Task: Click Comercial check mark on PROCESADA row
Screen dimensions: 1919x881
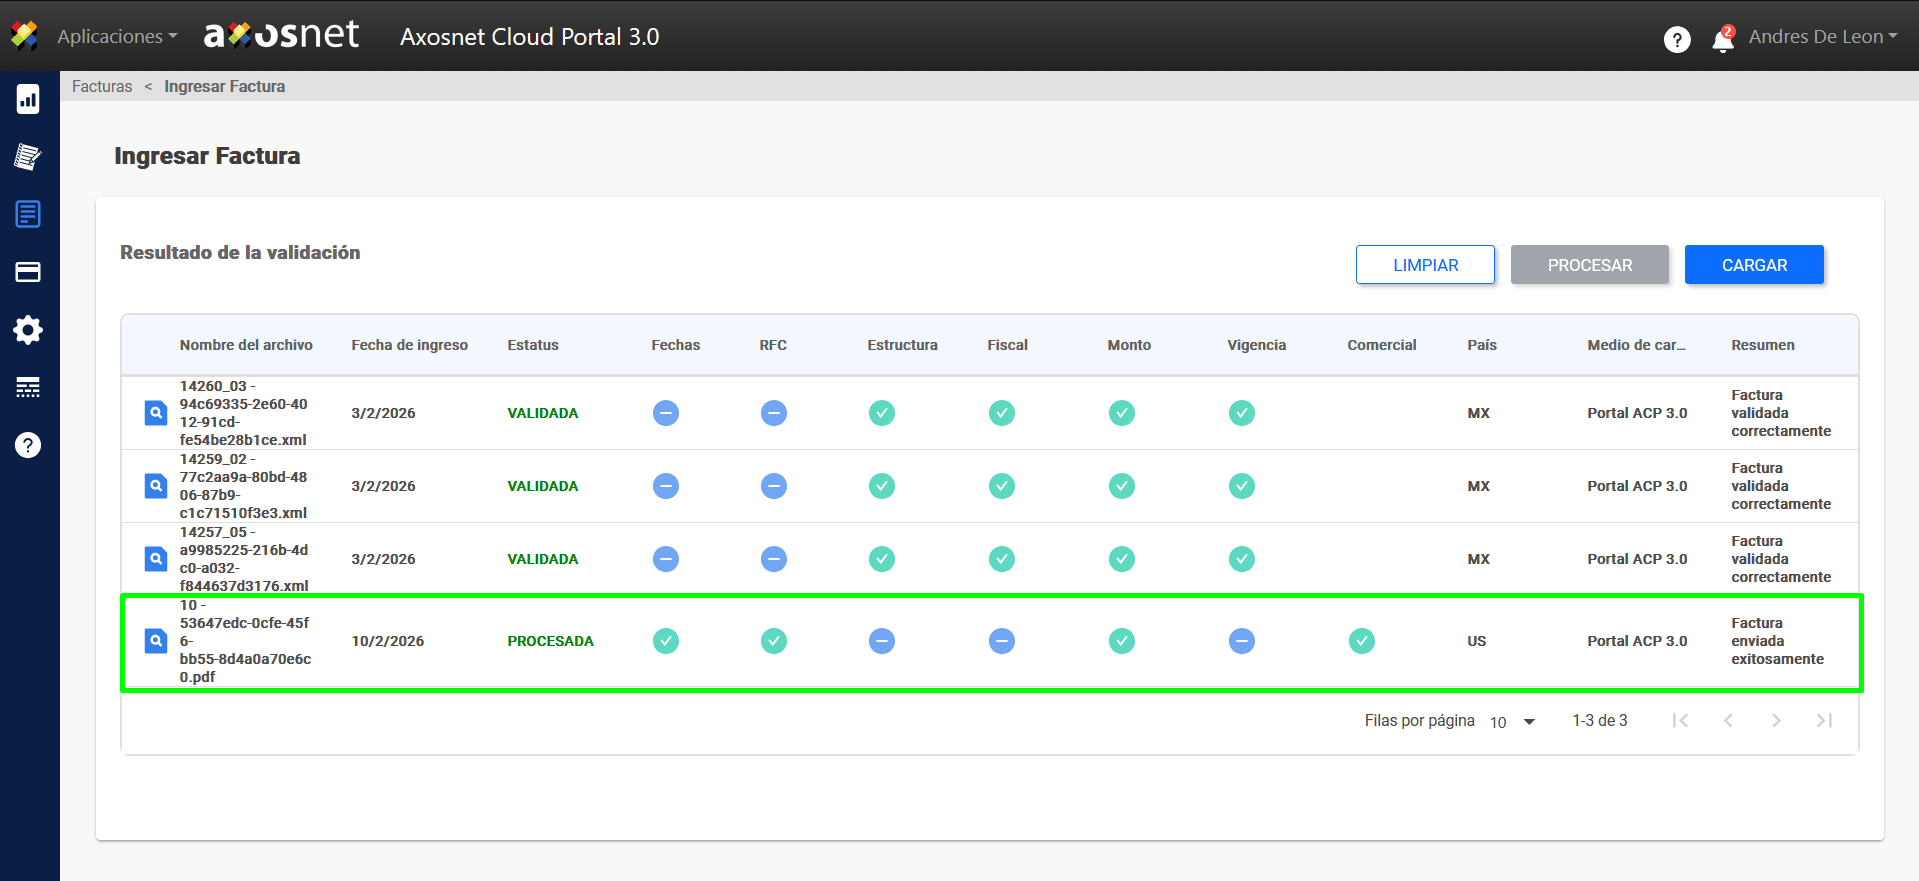Action: tap(1361, 641)
